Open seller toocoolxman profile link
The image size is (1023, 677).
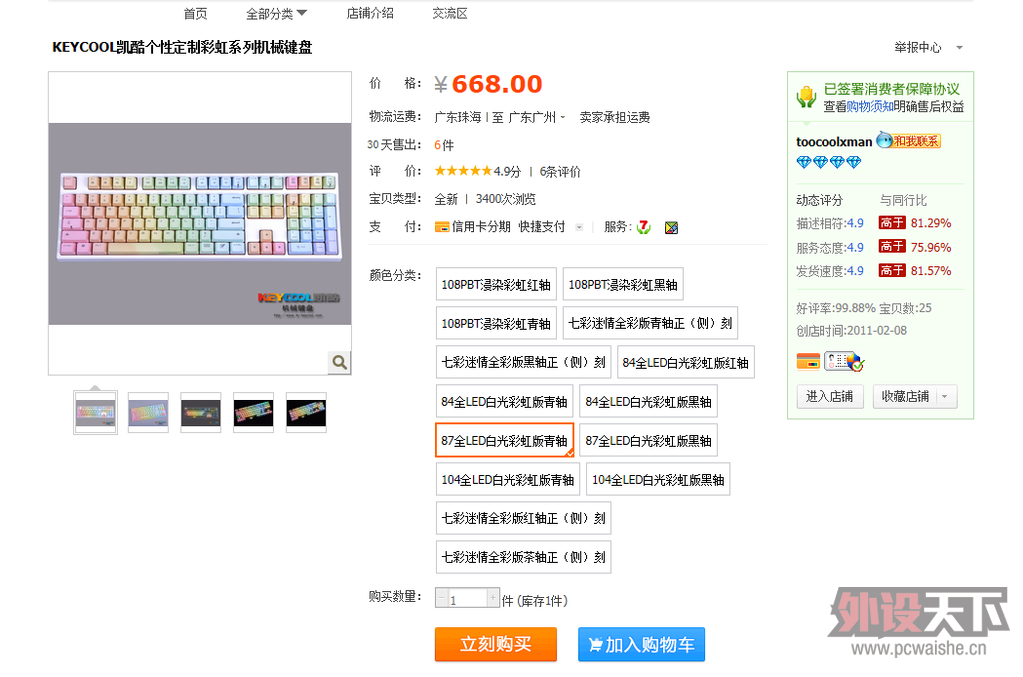pos(834,142)
